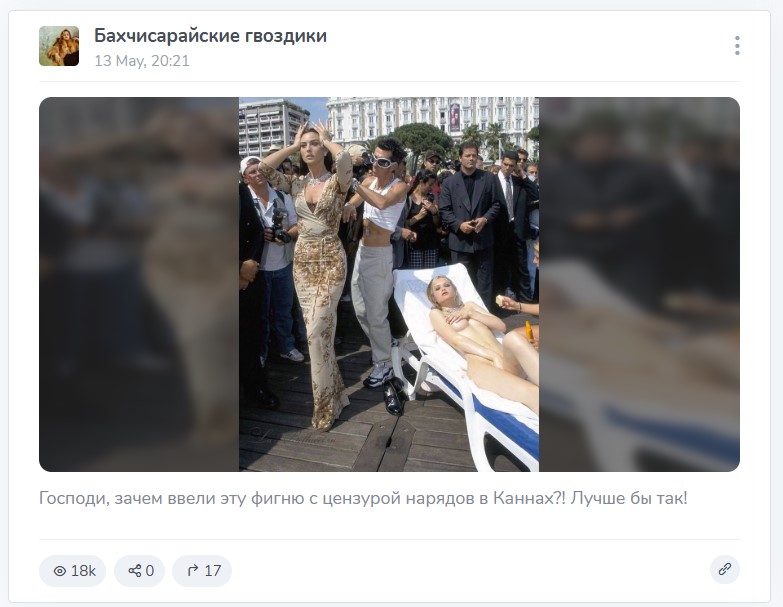Open the channel avatar thumbnail

[59, 46]
